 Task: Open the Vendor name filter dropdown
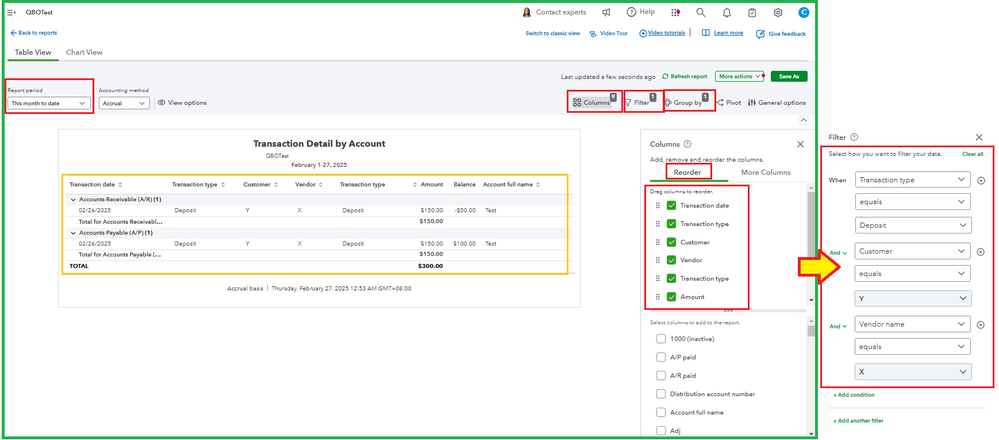[912, 324]
